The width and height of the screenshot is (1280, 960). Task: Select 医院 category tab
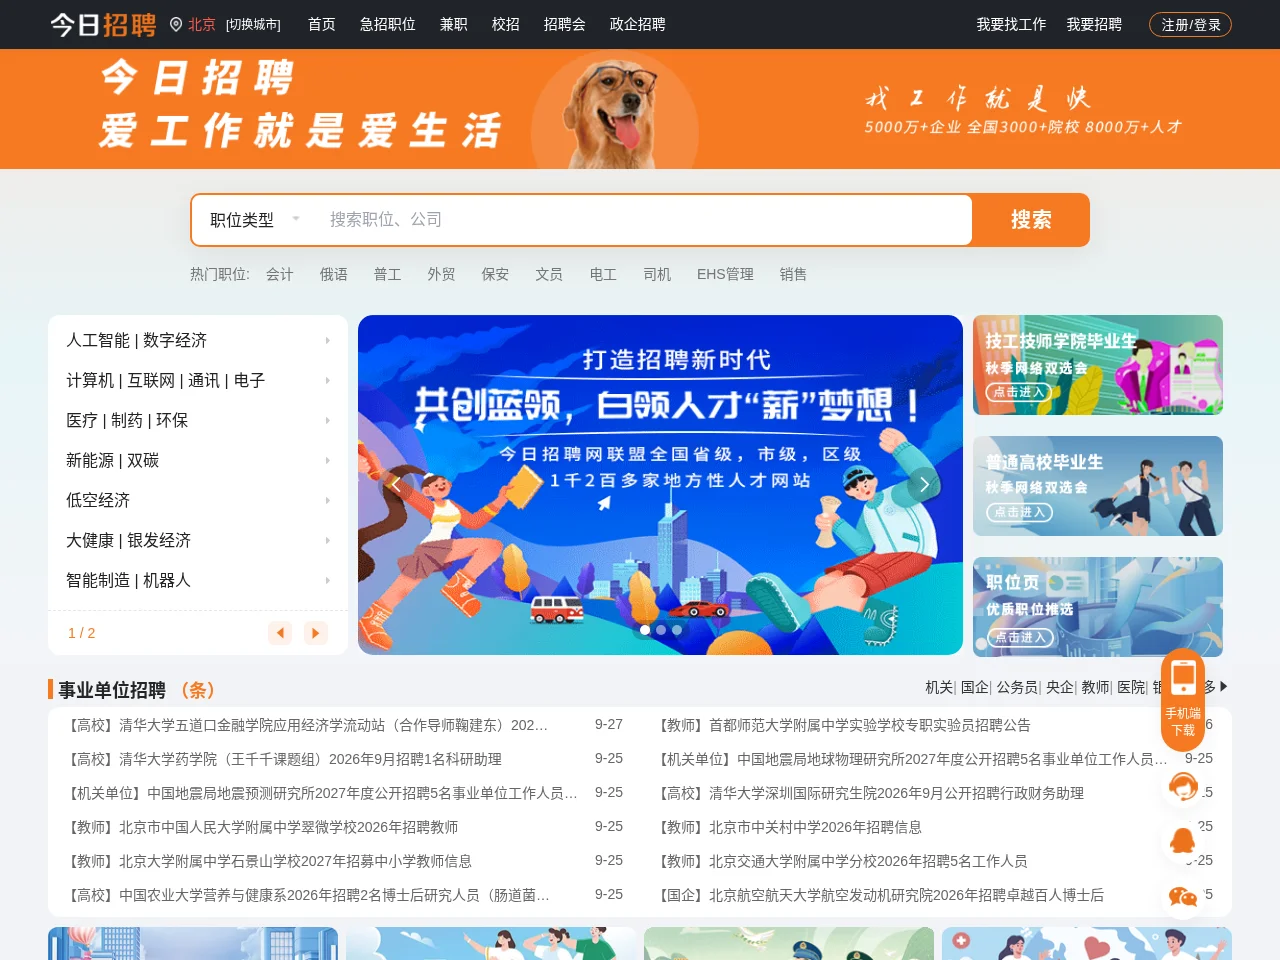click(x=1131, y=687)
